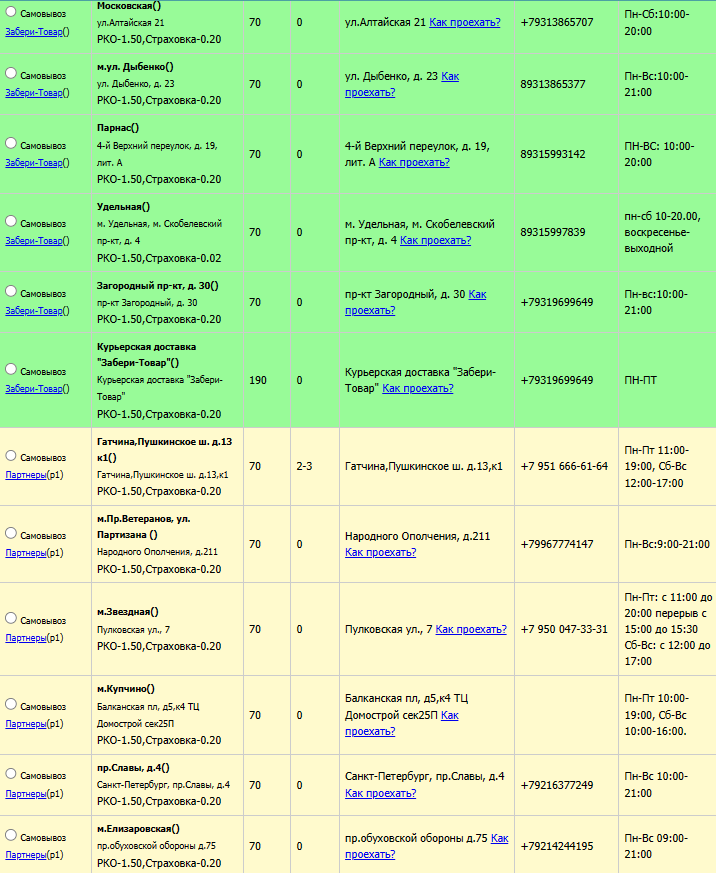Open Забери-Товар link in Московская row

[34, 32]
